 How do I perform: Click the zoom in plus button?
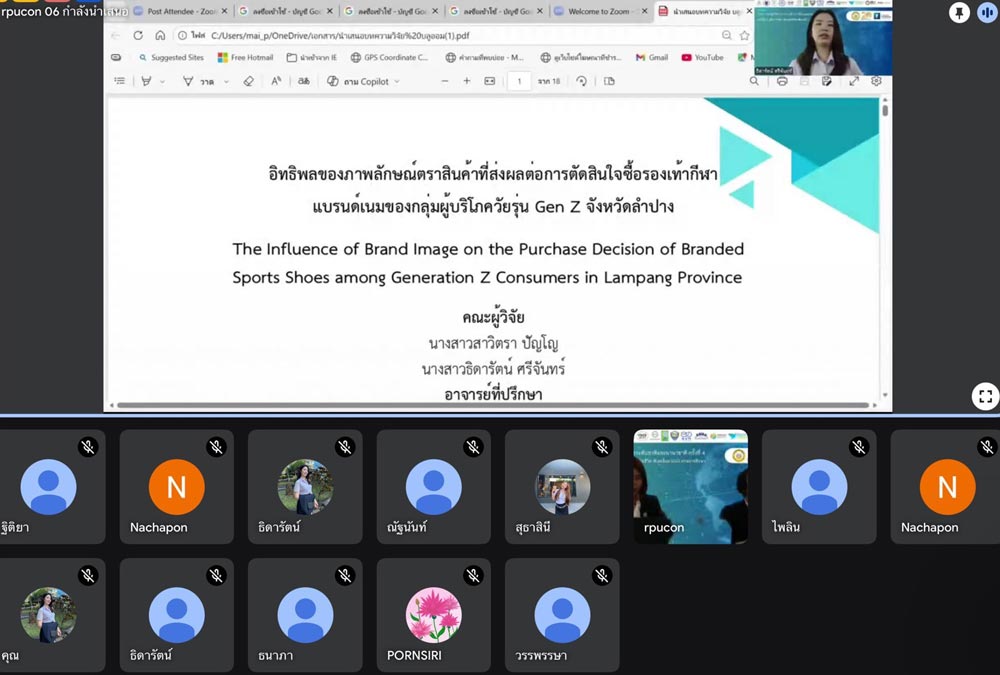[466, 81]
